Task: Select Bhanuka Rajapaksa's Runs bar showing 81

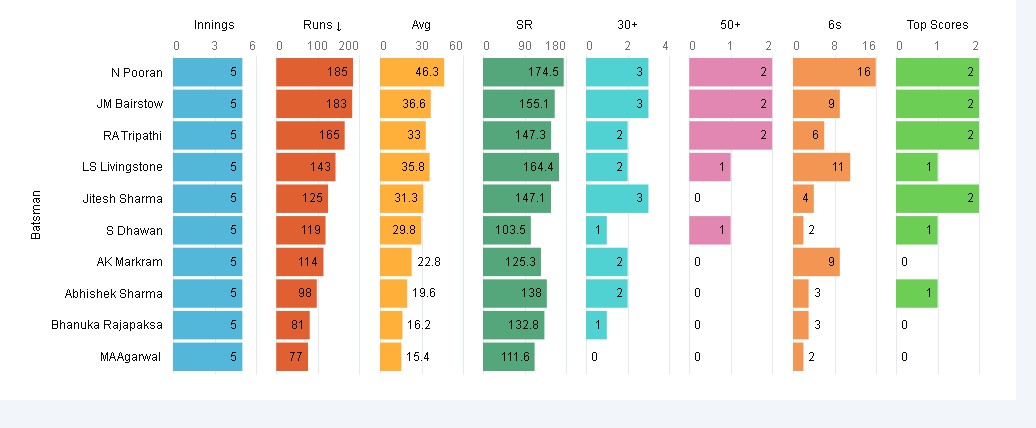Action: tap(292, 325)
